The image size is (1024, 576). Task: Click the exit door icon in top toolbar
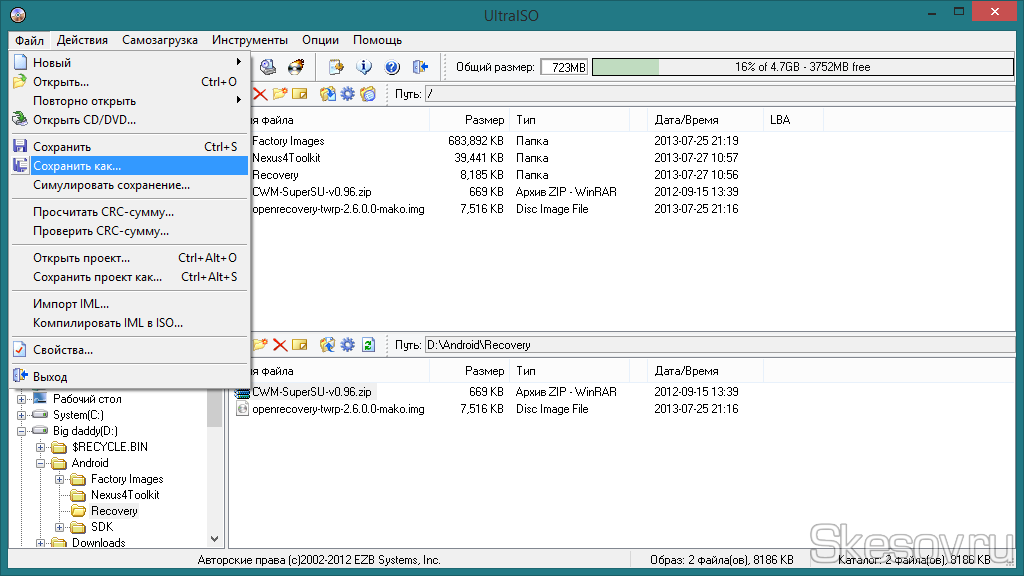coord(420,67)
